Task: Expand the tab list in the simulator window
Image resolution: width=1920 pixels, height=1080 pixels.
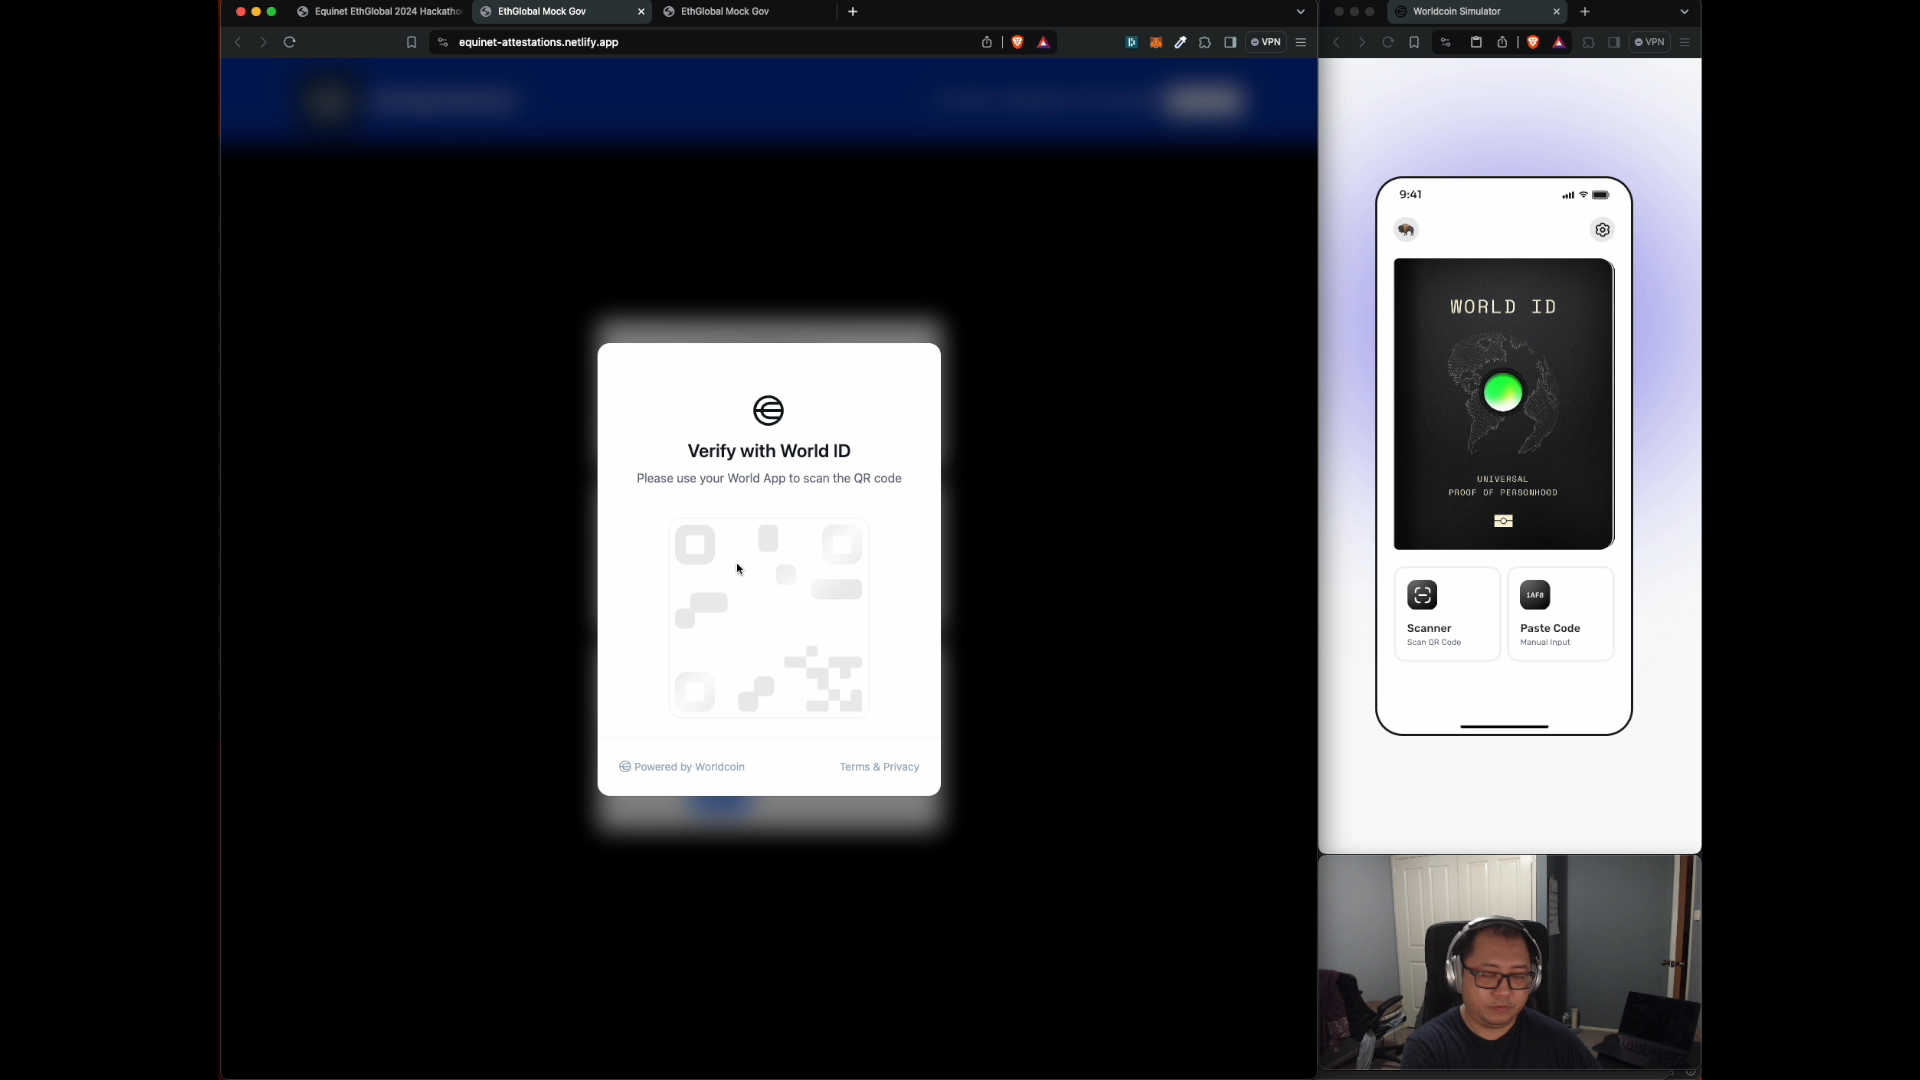Action: point(1685,12)
